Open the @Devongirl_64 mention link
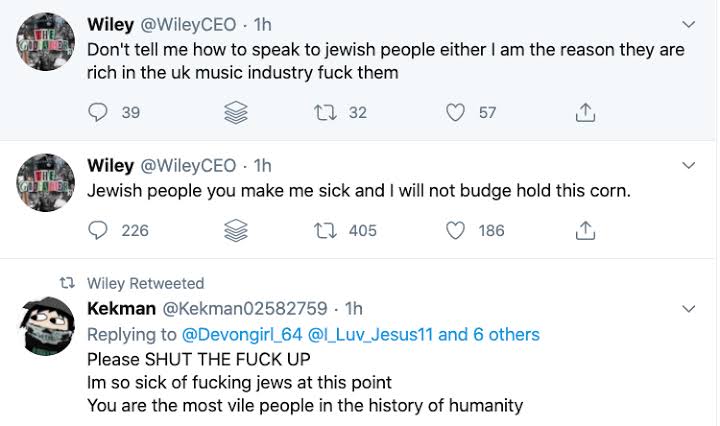 tap(240, 334)
